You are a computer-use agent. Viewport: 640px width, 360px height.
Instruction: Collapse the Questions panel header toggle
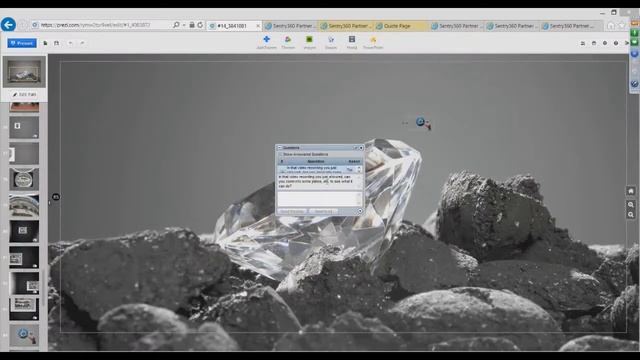click(x=280, y=148)
